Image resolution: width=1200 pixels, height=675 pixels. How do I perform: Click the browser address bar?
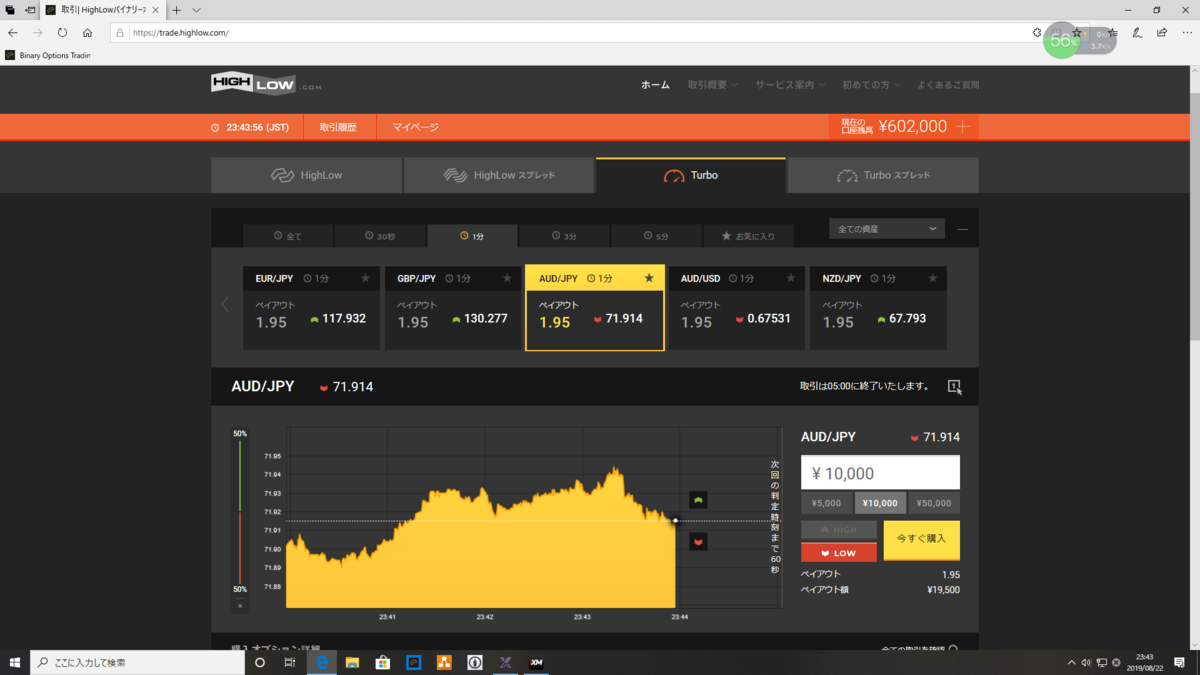[570, 33]
